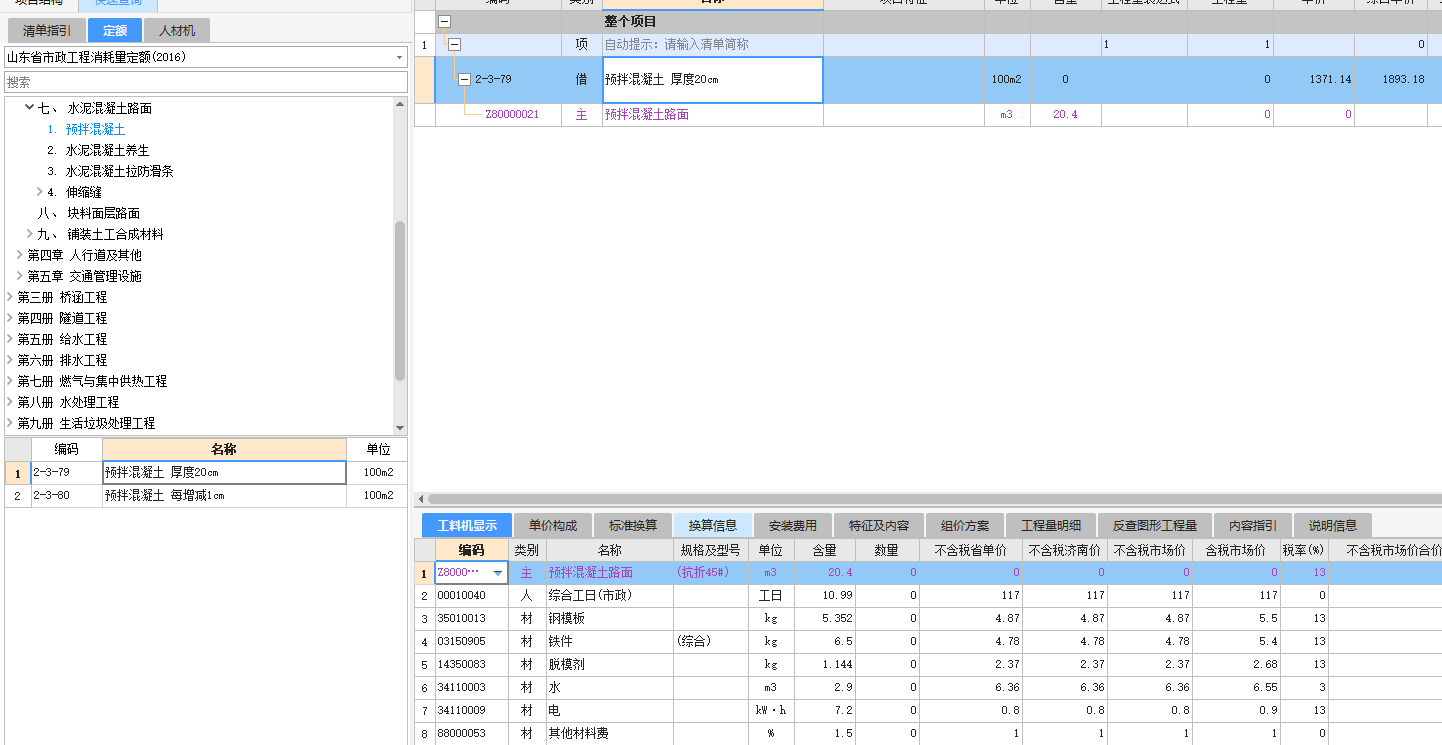Image resolution: width=1442 pixels, height=745 pixels.
Task: Select 第六册 排水工程 in the tree
Action: tap(62, 360)
